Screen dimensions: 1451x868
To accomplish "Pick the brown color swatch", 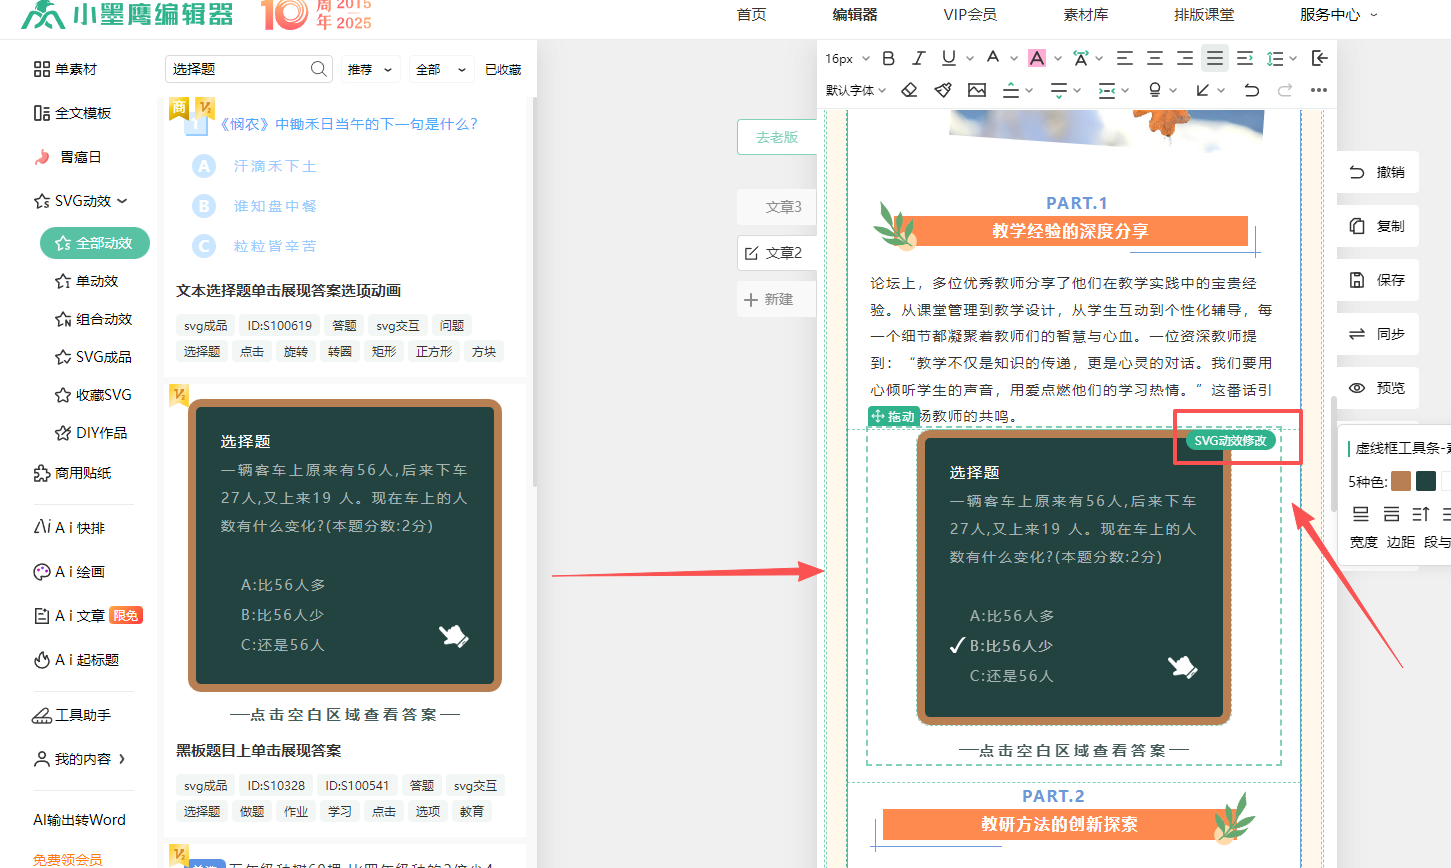I will coord(1400,481).
